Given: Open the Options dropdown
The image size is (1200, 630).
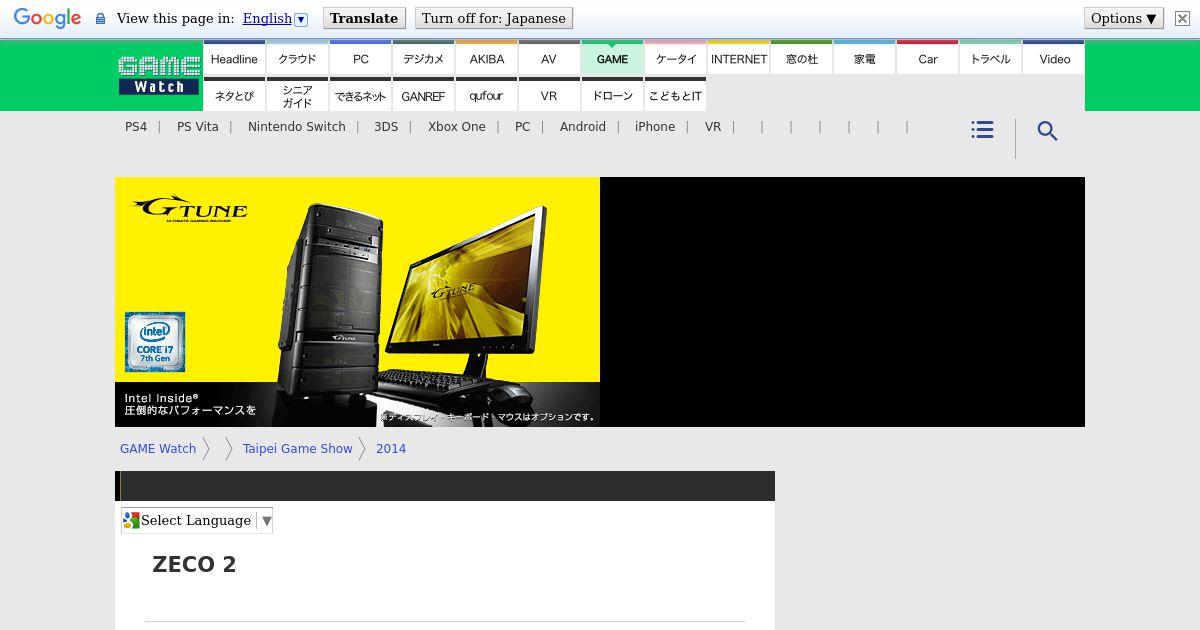Looking at the screenshot, I should click(1124, 18).
